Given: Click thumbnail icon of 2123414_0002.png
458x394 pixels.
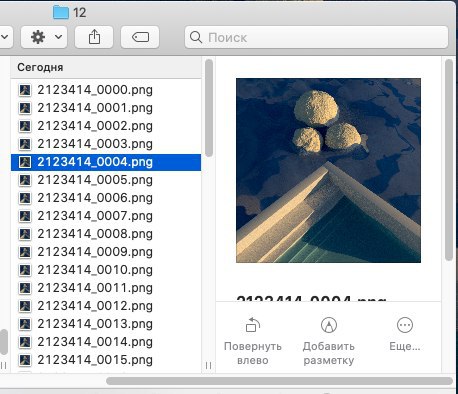Looking at the screenshot, I should pos(25,126).
